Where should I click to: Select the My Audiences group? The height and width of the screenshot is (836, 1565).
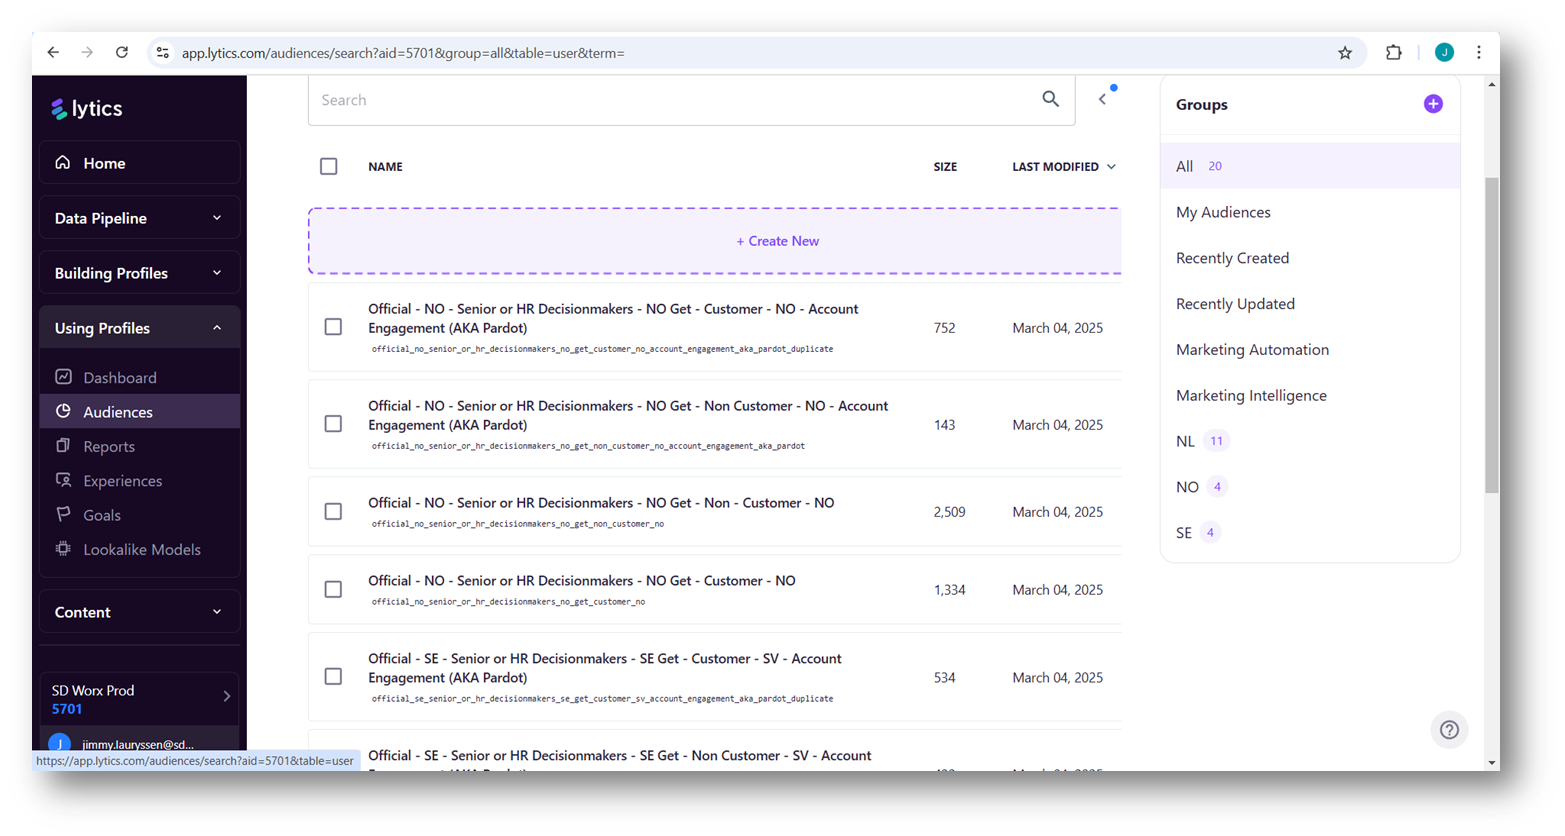pyautogui.click(x=1223, y=212)
